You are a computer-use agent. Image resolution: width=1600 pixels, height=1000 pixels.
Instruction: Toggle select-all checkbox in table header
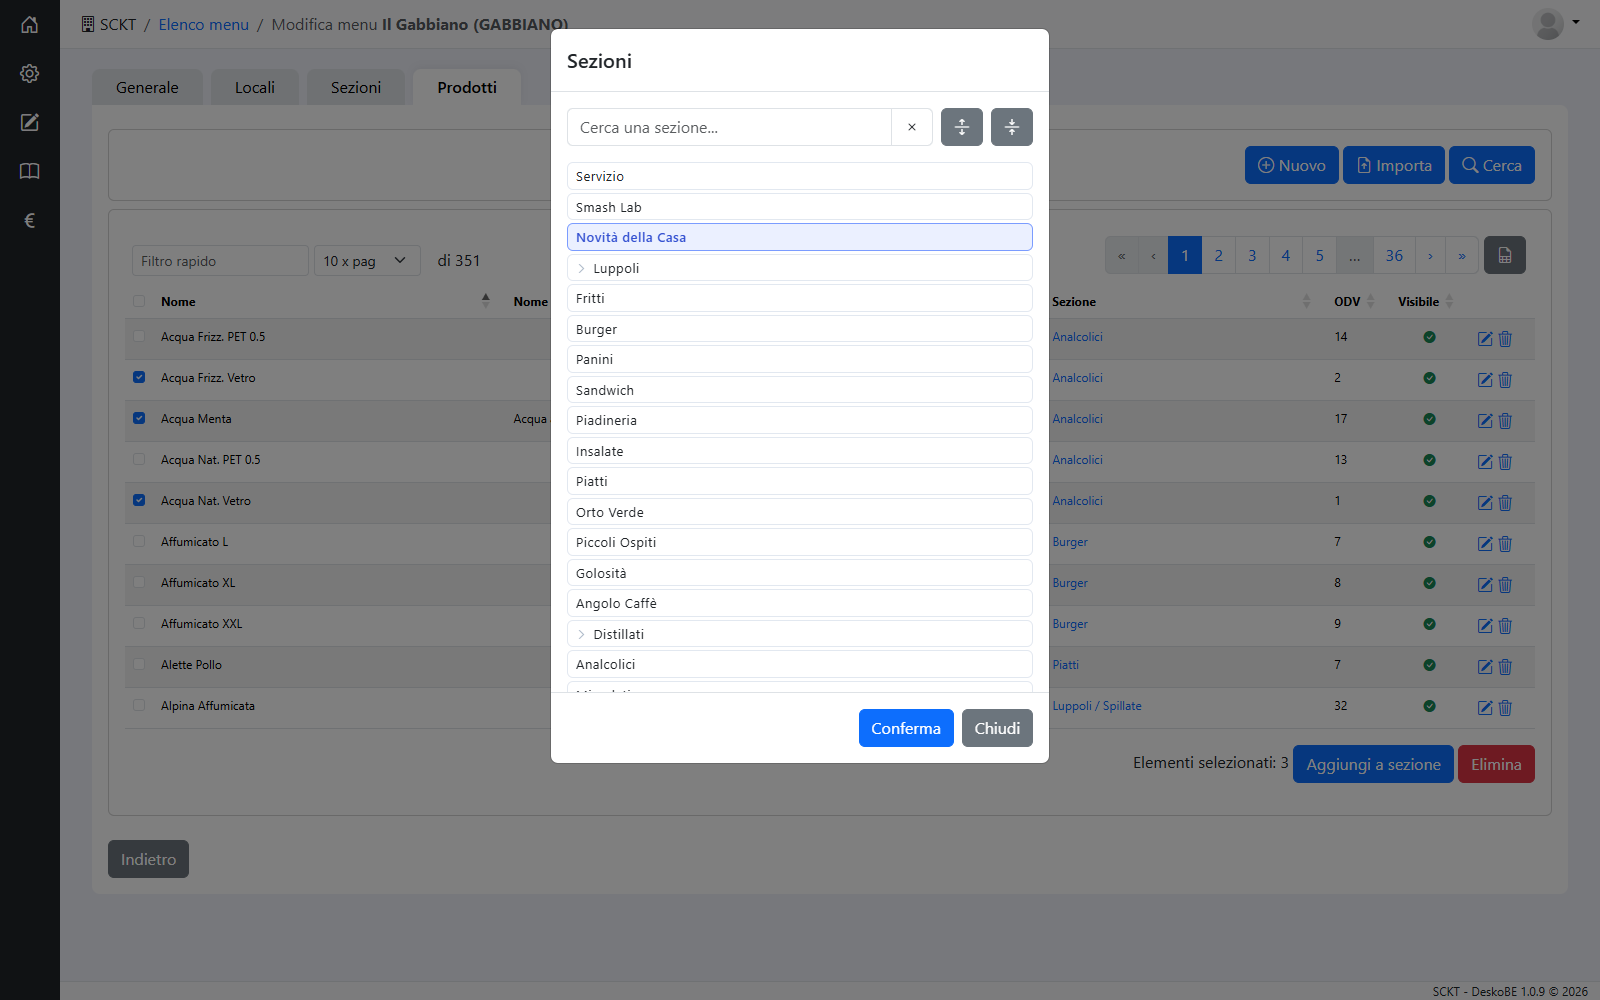pyautogui.click(x=139, y=301)
